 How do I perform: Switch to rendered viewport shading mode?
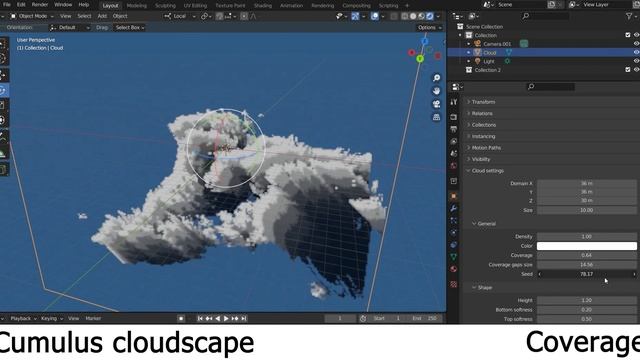point(430,16)
